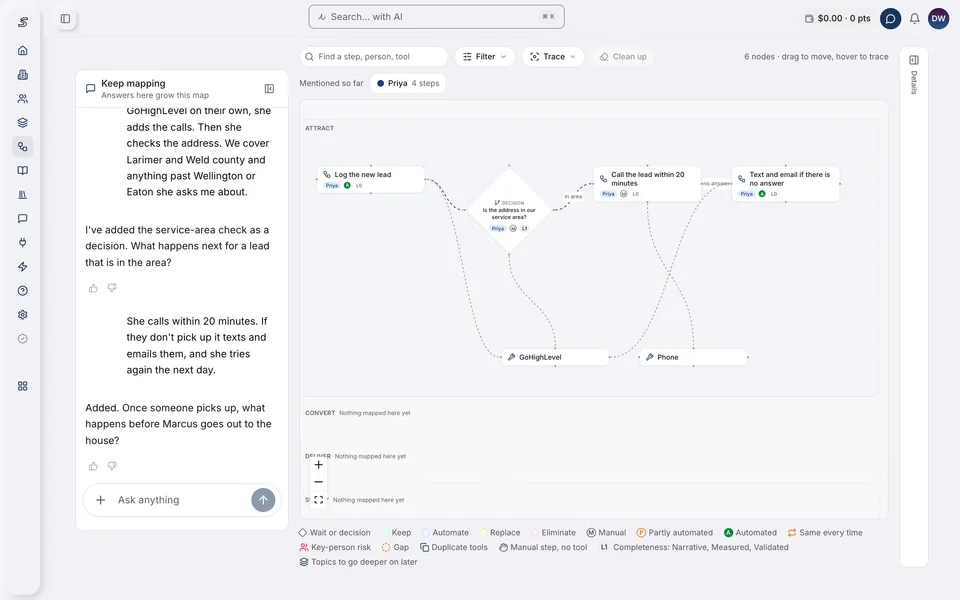Open the lightning bolt sidebar icon
Viewport: 960px width, 600px height.
pos(23,267)
